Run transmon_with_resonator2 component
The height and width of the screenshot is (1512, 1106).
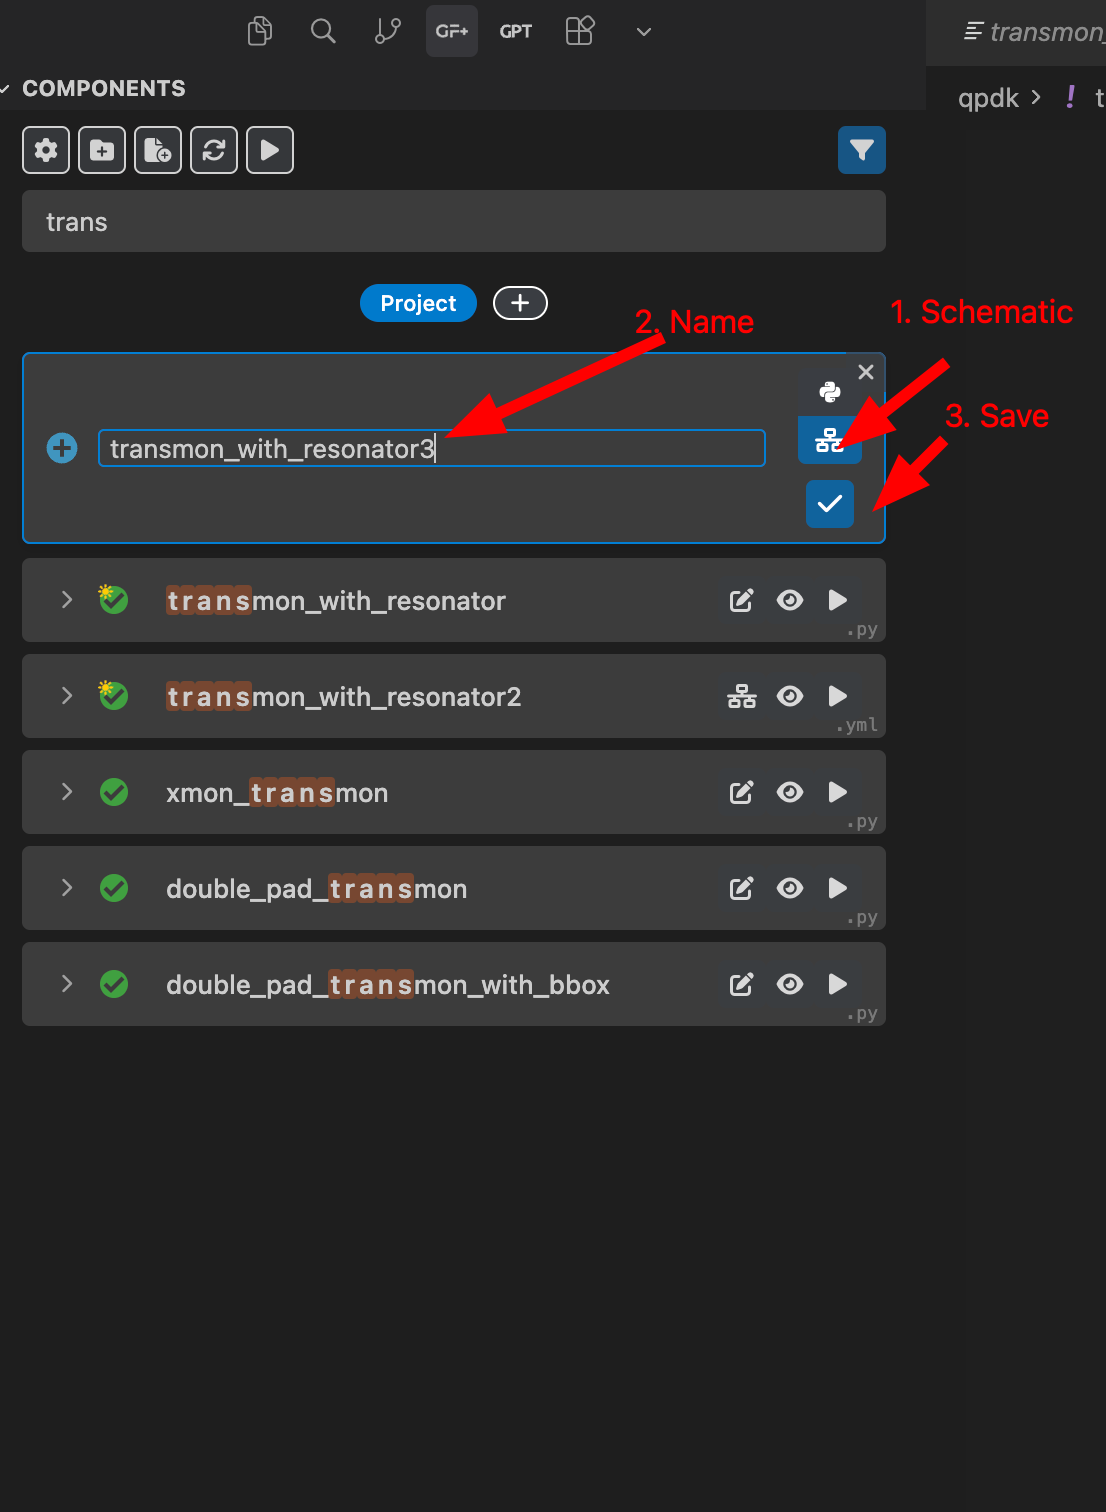pyautogui.click(x=838, y=696)
